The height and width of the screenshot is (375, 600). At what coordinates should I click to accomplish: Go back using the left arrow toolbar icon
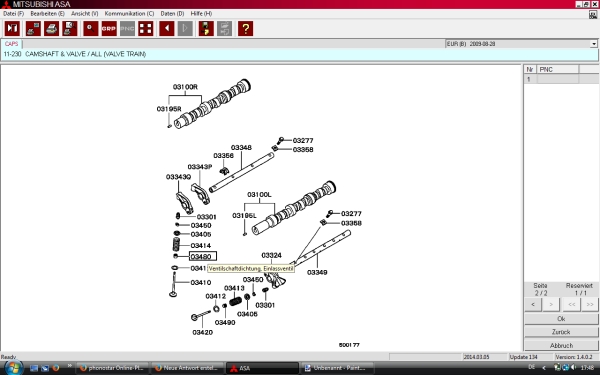coord(167,29)
